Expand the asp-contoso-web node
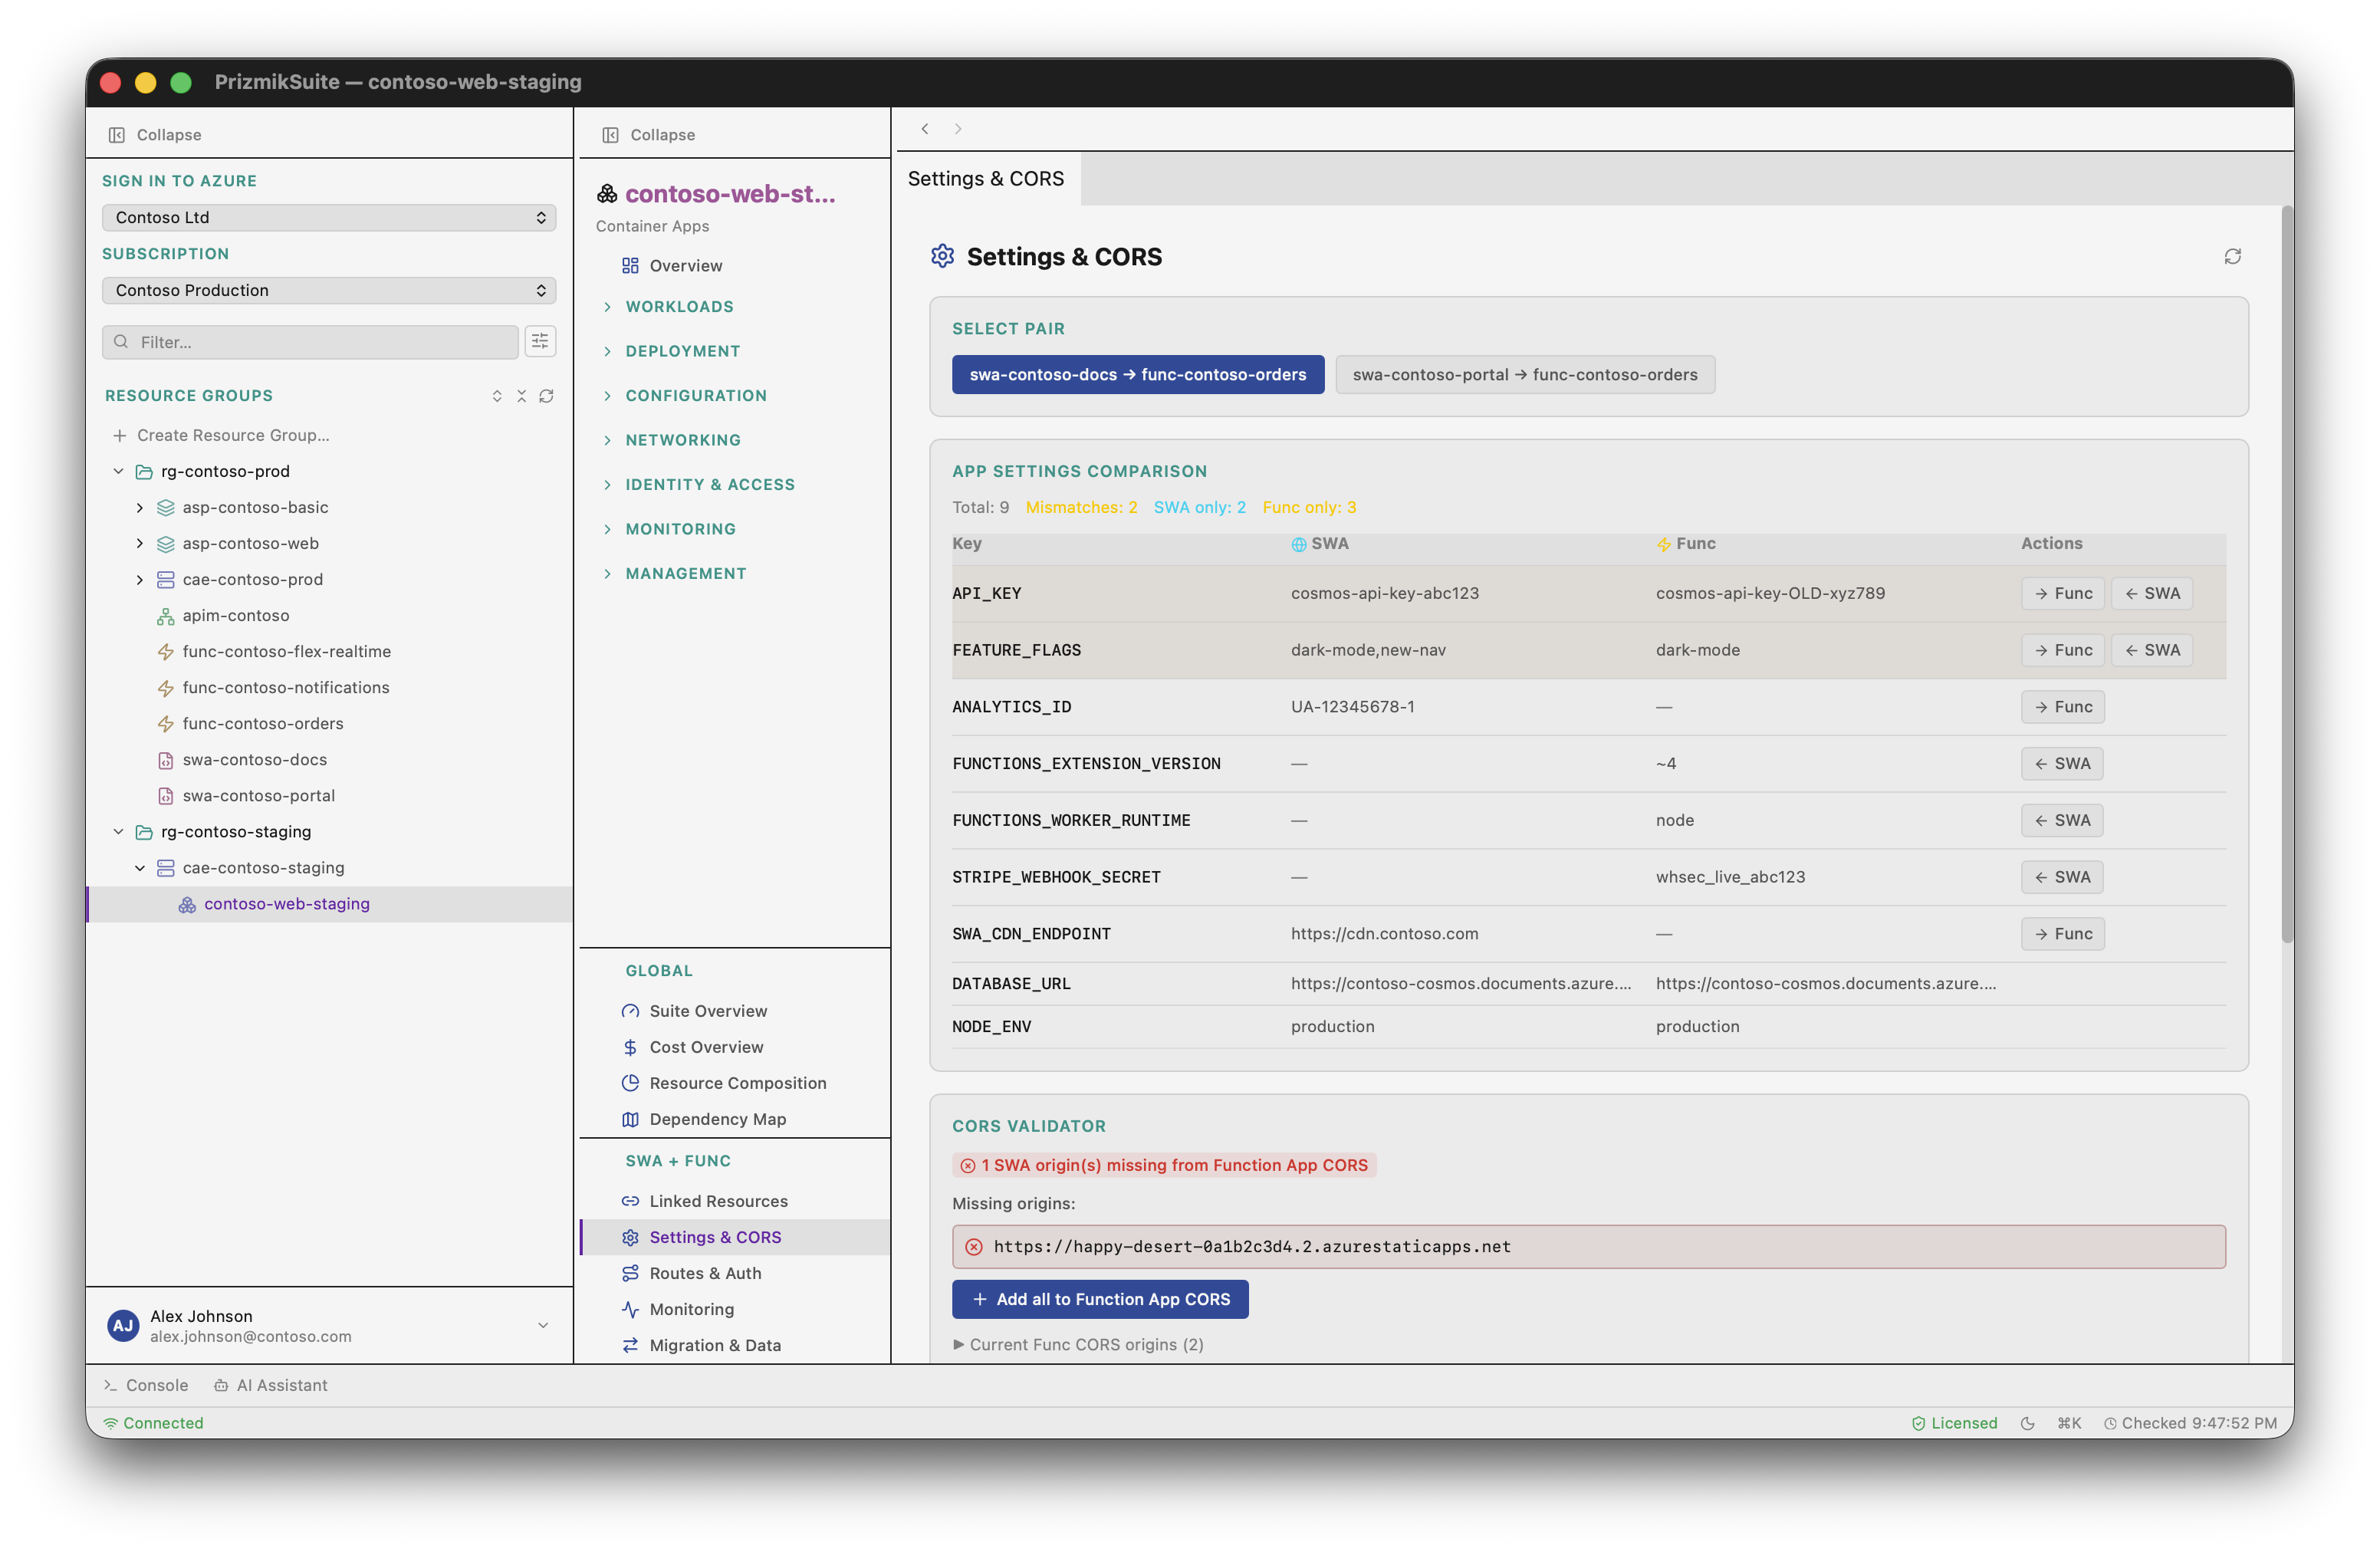2380x1552 pixels. click(140, 544)
